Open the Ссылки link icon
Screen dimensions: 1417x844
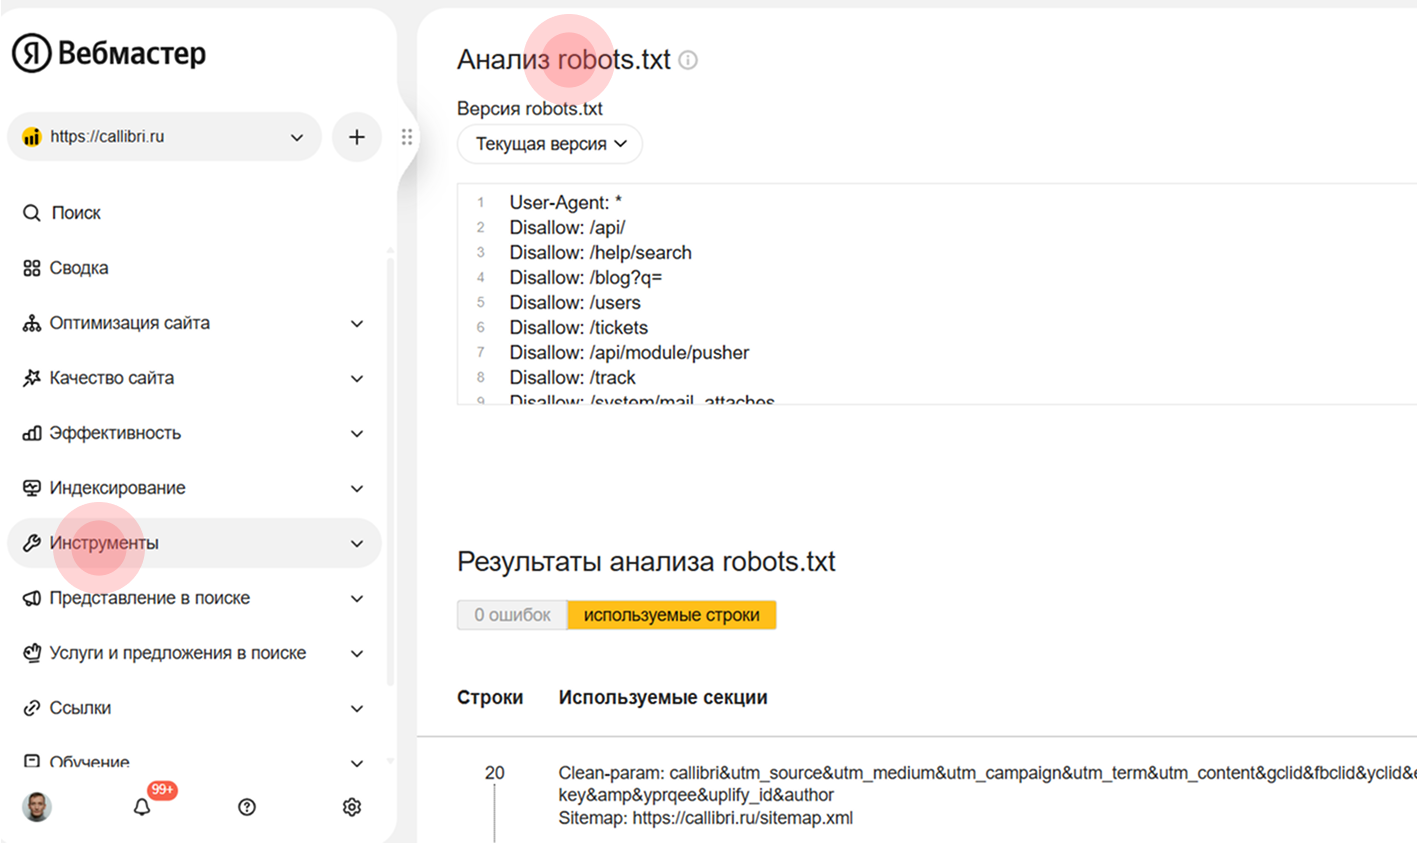point(31,707)
